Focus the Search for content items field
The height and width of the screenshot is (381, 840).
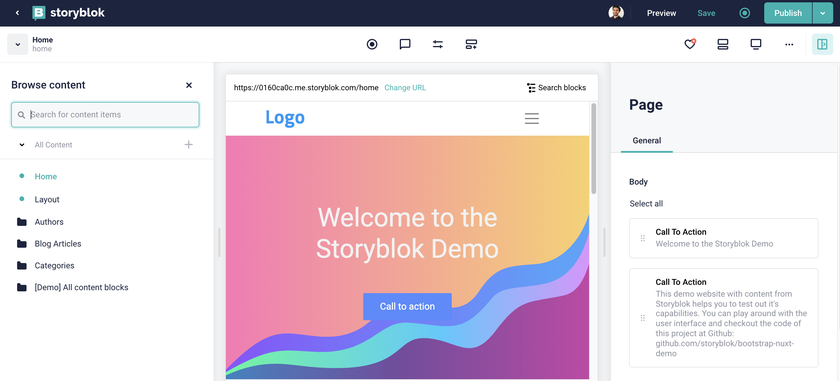105,115
